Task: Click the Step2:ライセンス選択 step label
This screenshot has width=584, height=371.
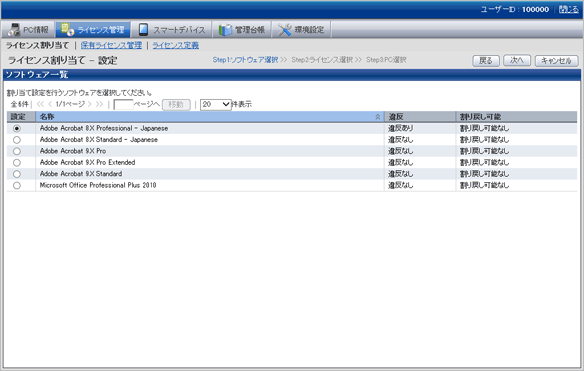Action: click(322, 60)
